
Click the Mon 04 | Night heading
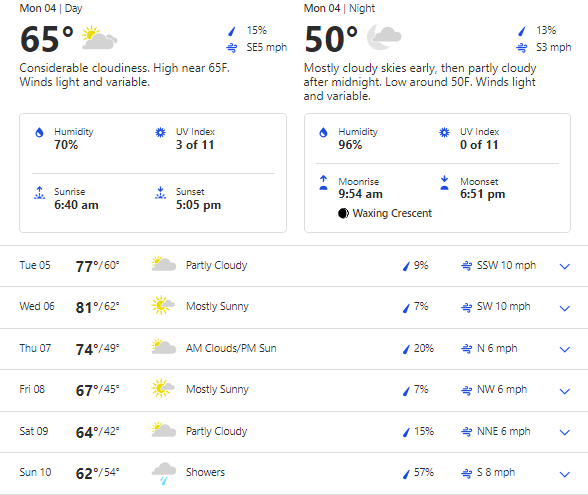tap(339, 8)
